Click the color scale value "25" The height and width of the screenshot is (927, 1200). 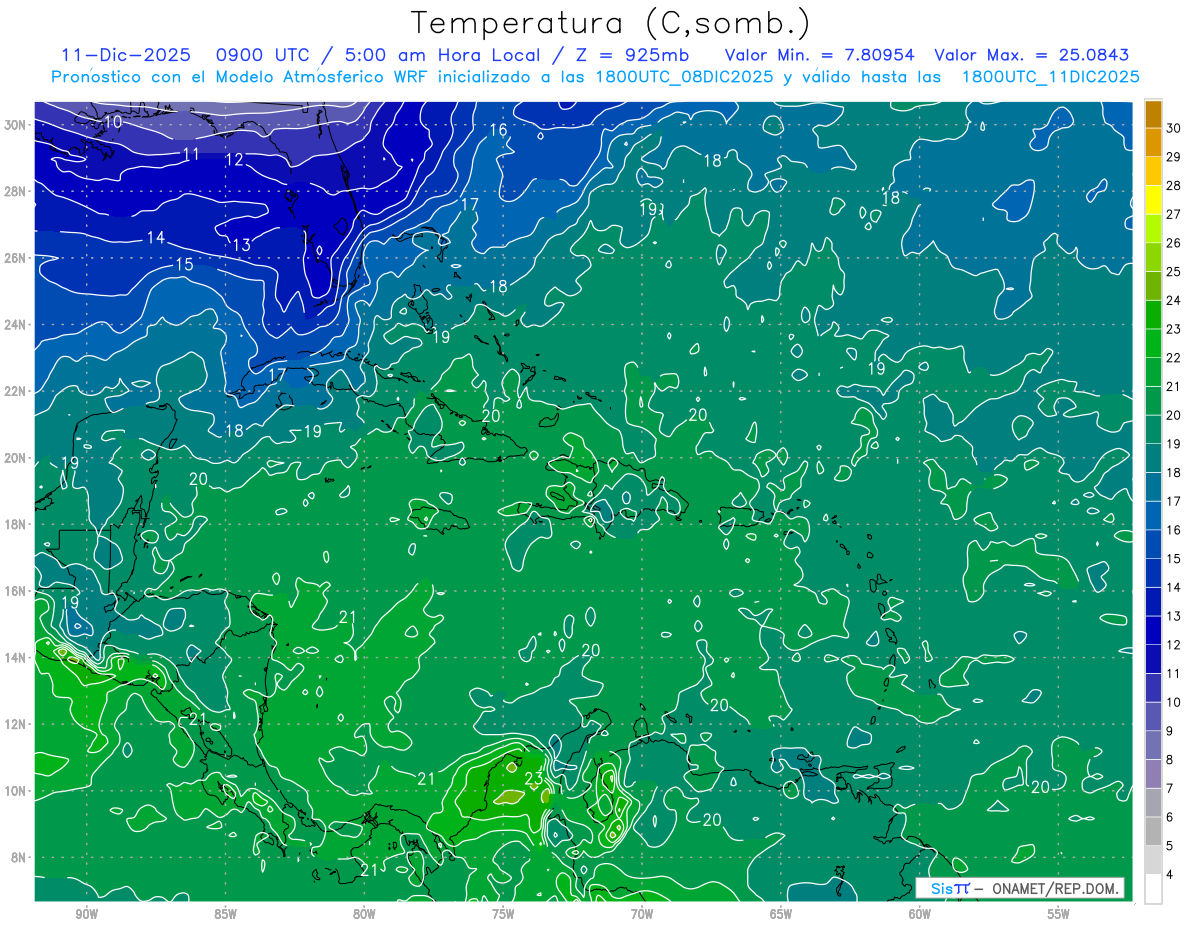click(x=1174, y=272)
